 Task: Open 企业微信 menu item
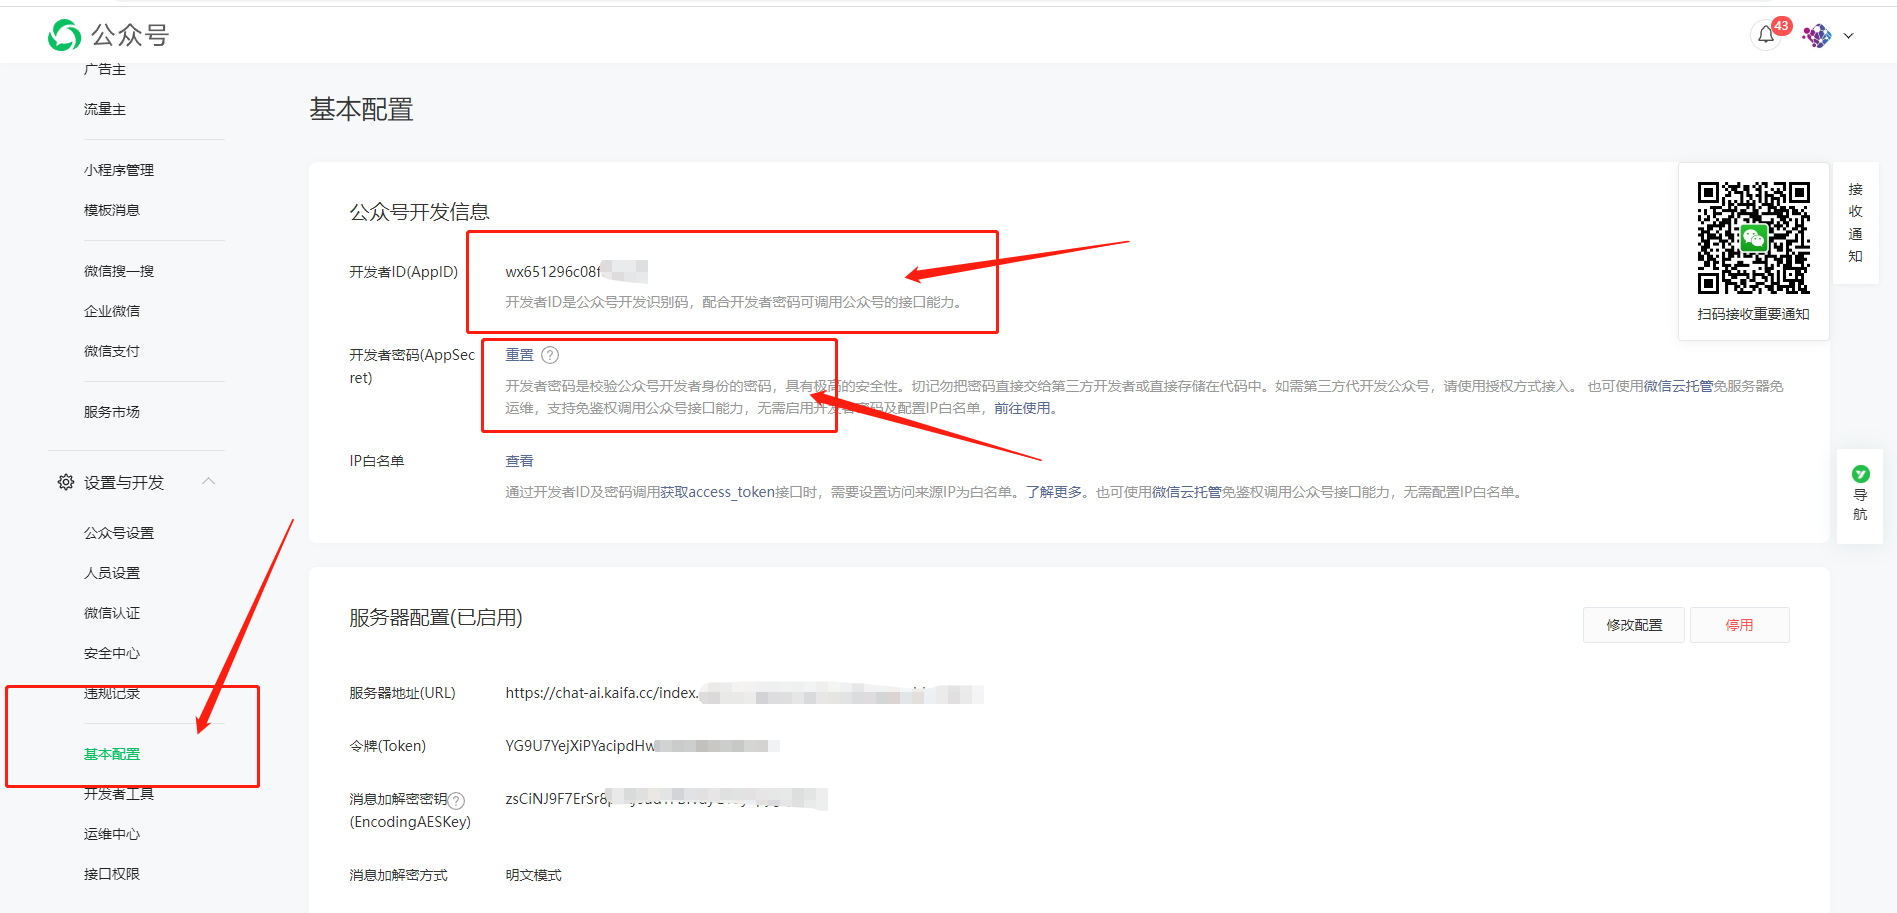coord(112,311)
